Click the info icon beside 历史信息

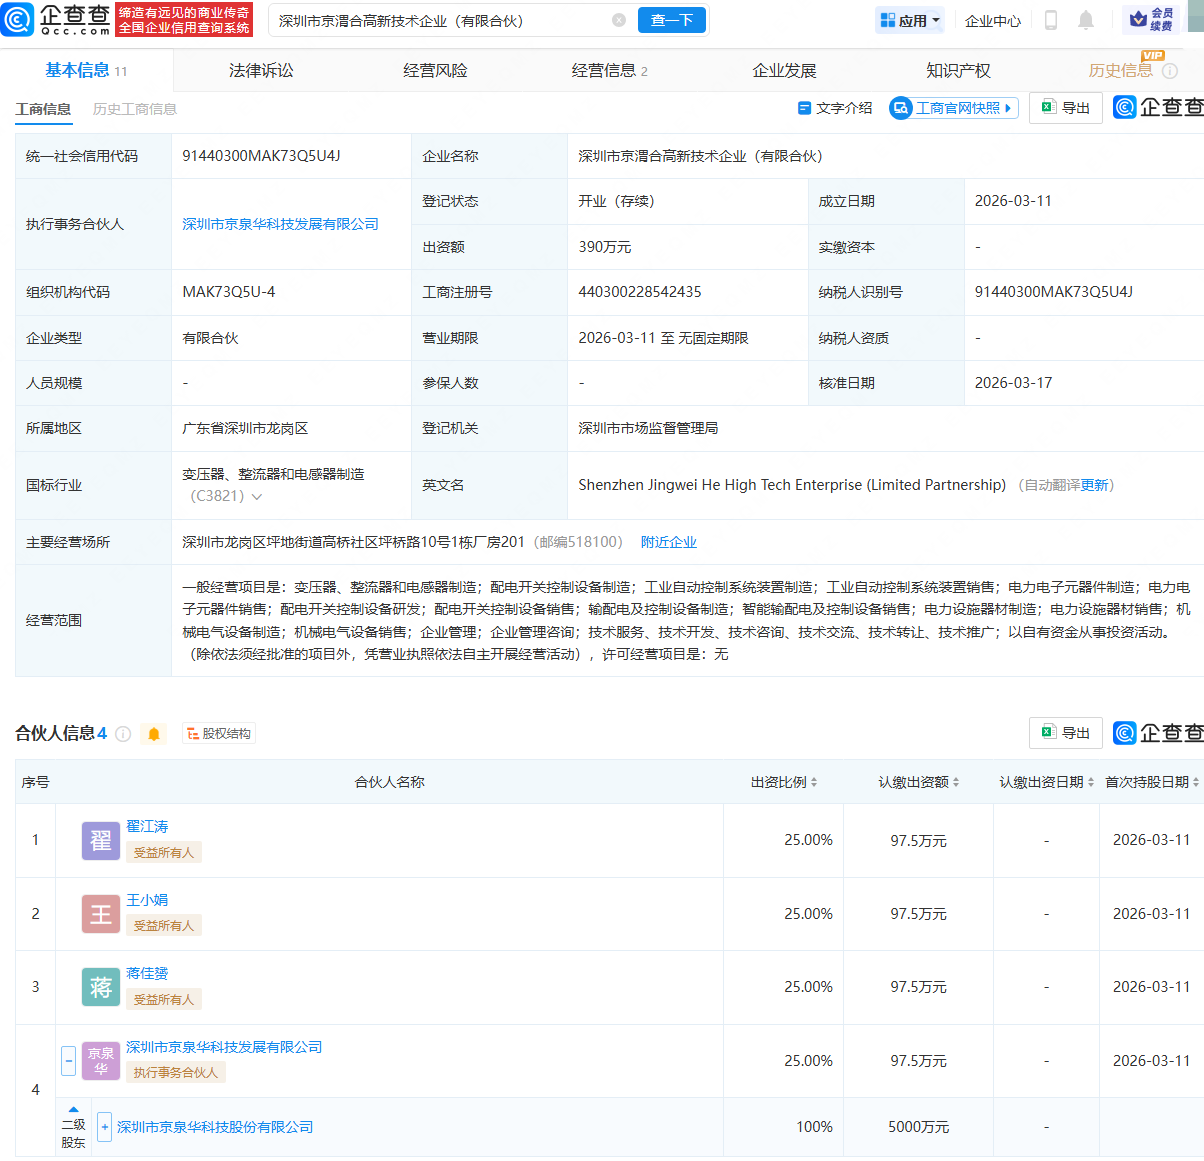[x=1170, y=71]
